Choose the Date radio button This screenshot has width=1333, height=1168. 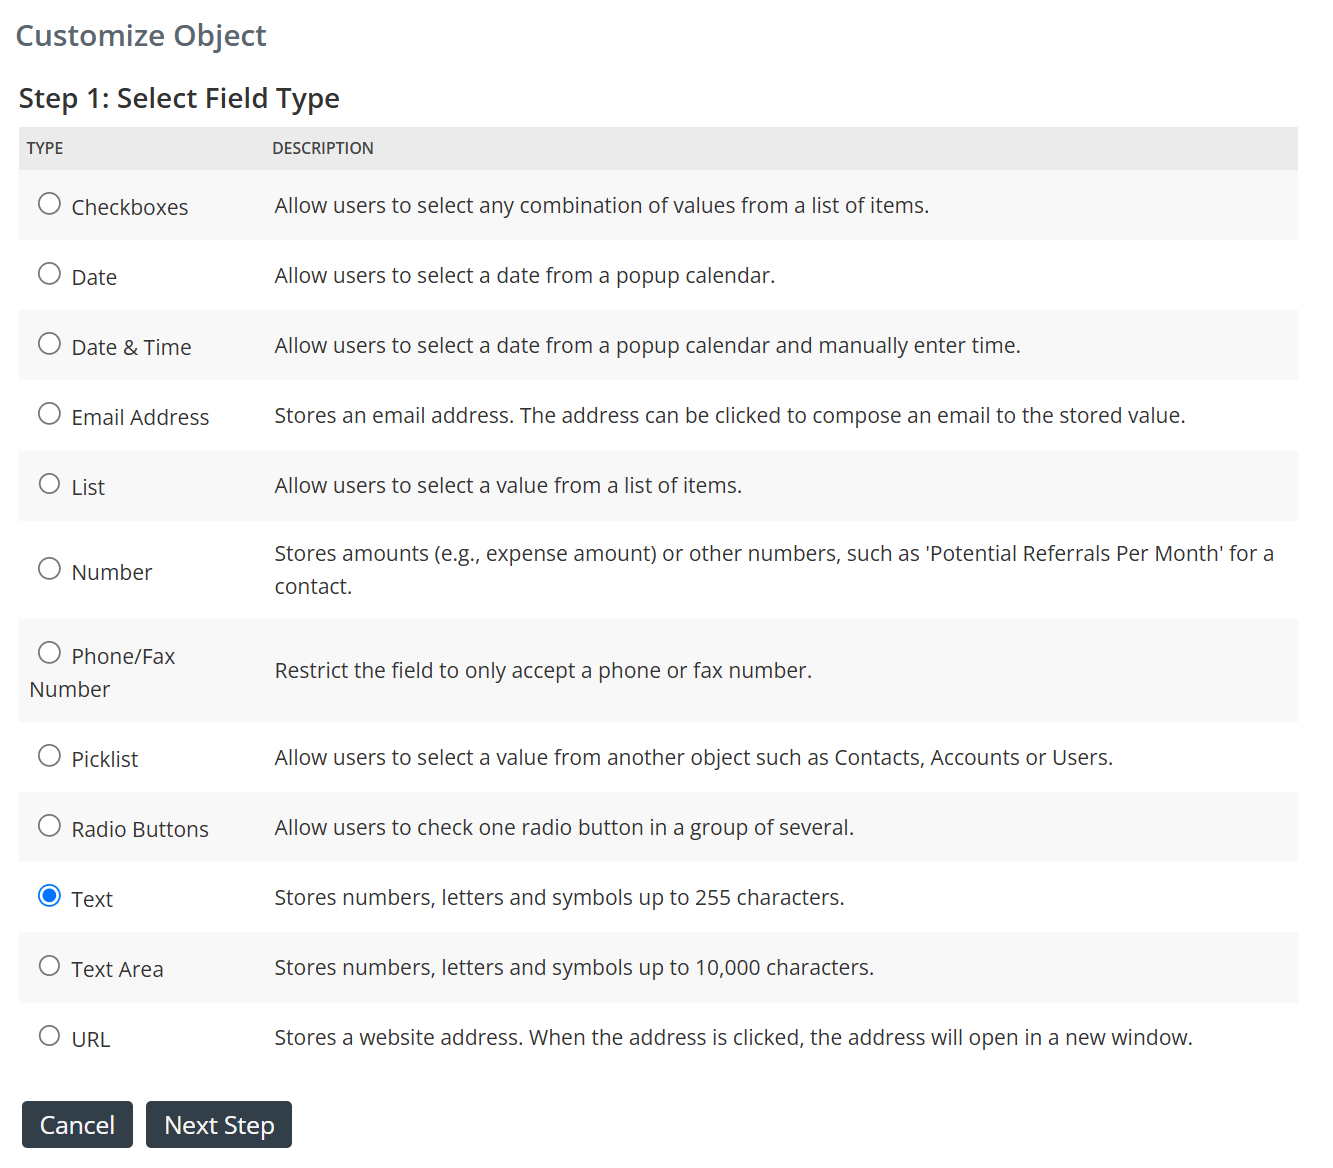pyautogui.click(x=49, y=274)
